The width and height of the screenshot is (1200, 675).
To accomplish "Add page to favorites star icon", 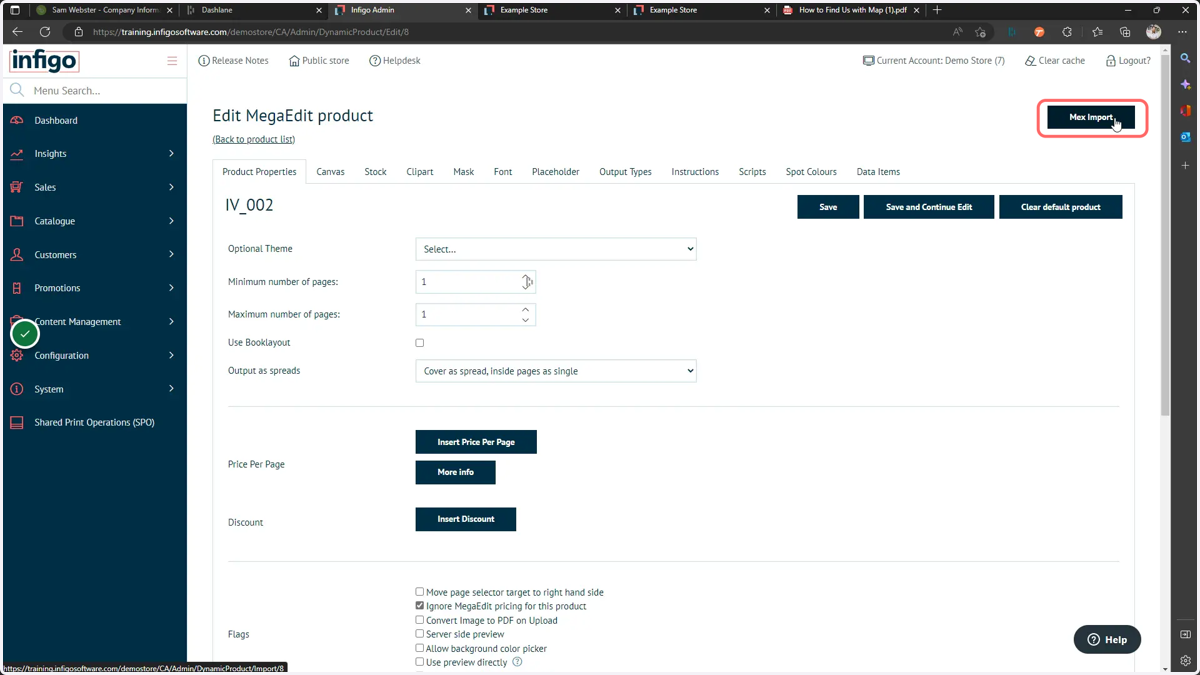I will pos(981,32).
